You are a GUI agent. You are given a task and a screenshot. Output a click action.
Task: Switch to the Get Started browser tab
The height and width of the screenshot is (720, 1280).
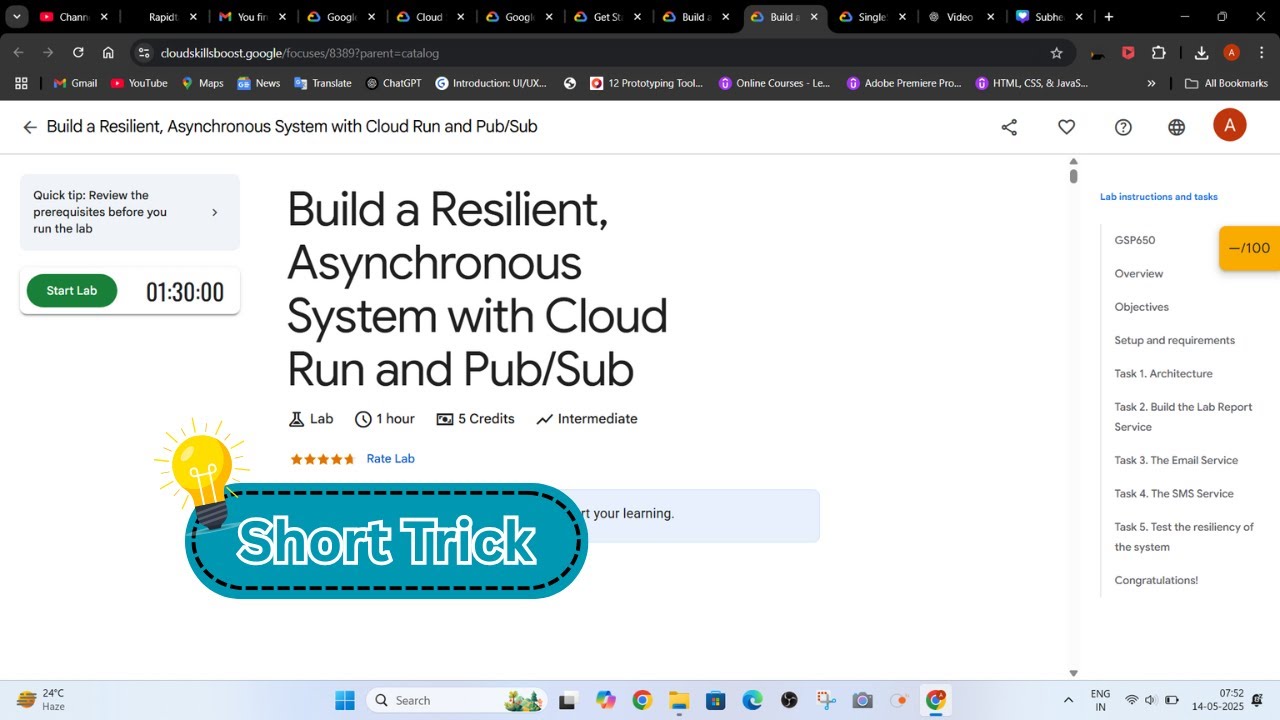click(608, 17)
